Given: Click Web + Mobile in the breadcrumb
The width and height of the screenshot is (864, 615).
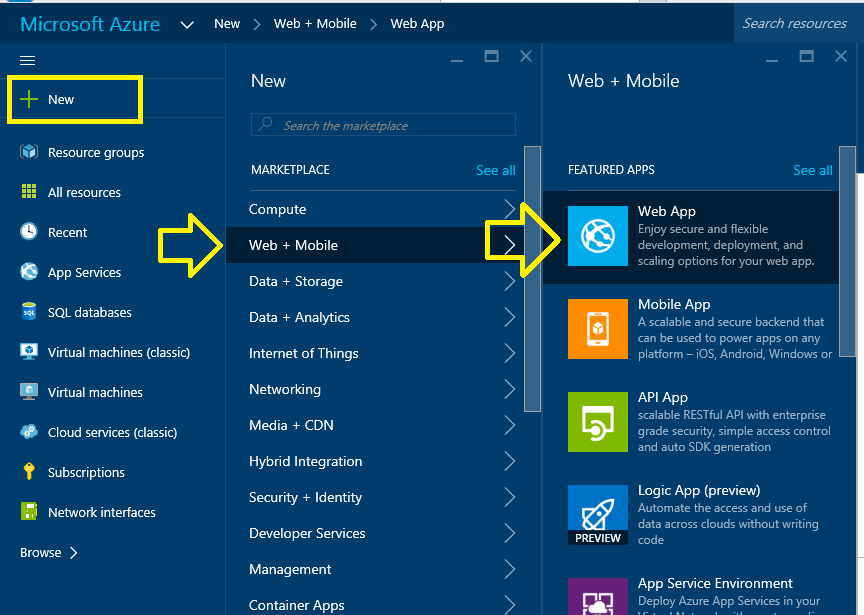Looking at the screenshot, I should click(x=315, y=24).
